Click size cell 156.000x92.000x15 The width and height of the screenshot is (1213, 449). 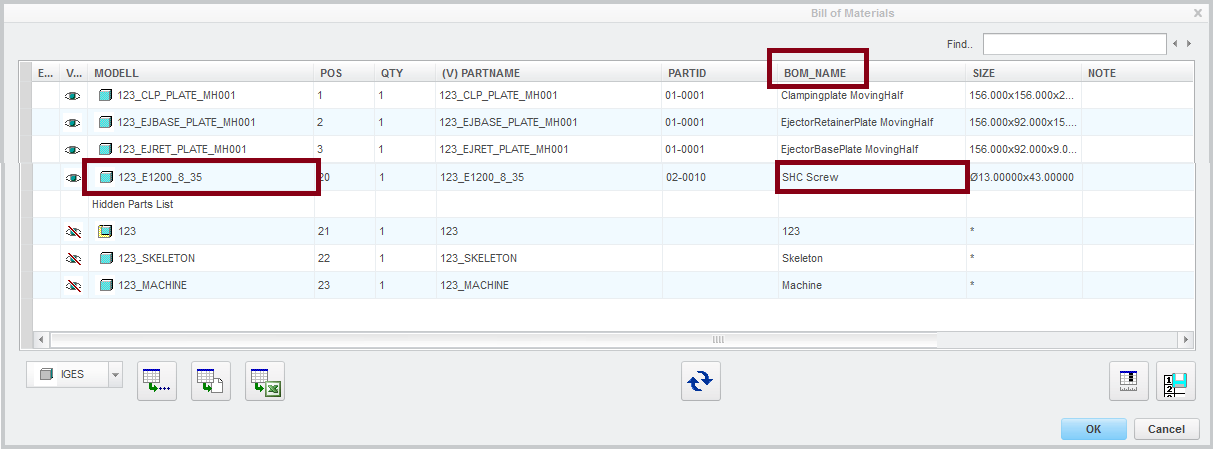[1024, 123]
